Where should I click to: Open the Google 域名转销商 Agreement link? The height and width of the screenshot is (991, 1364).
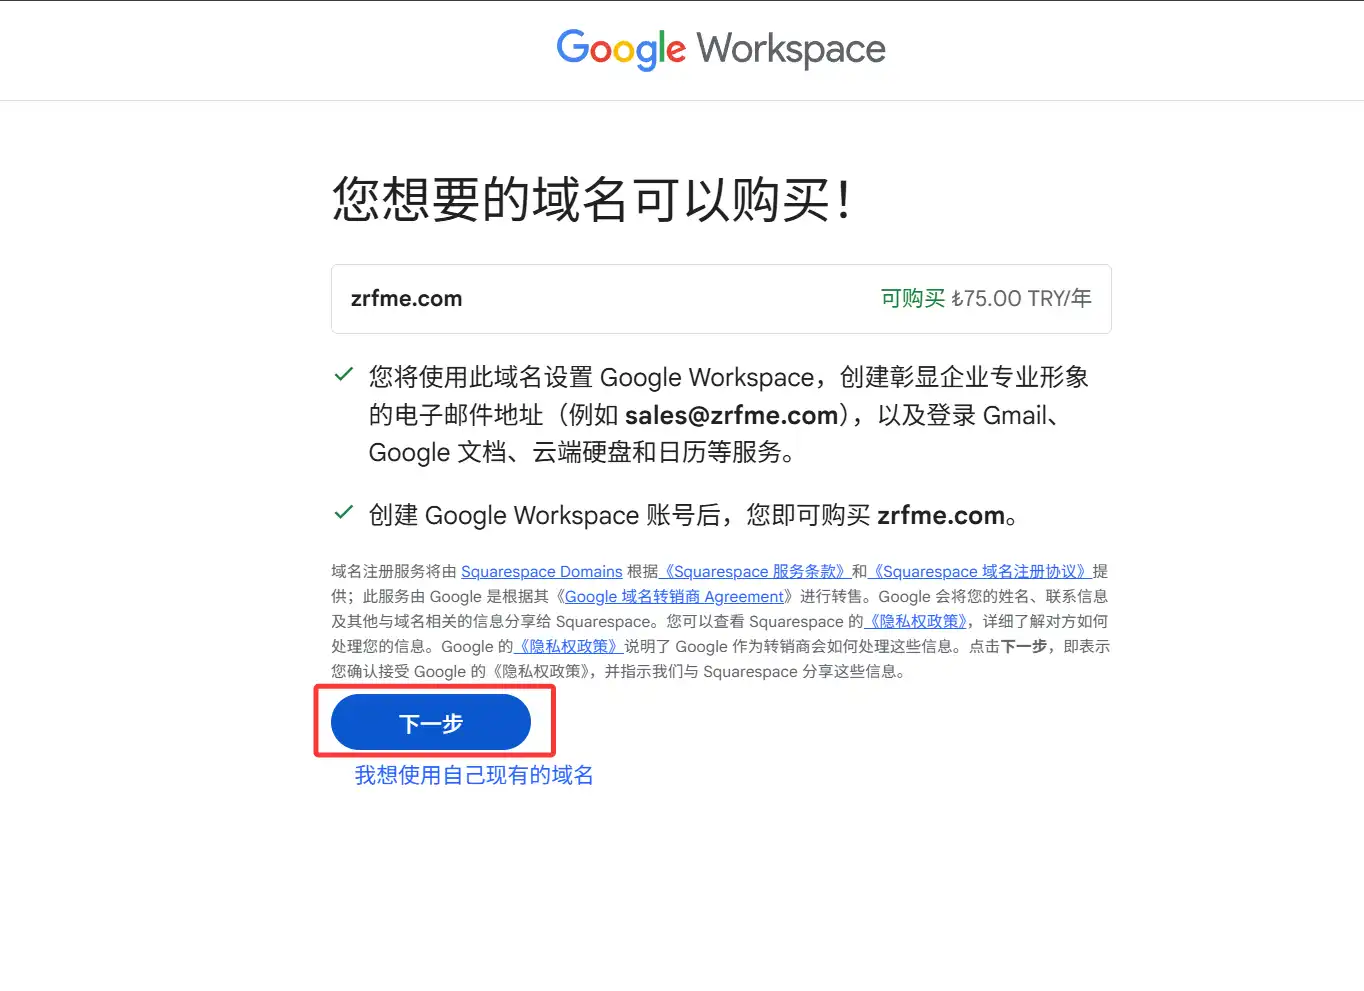[674, 596]
